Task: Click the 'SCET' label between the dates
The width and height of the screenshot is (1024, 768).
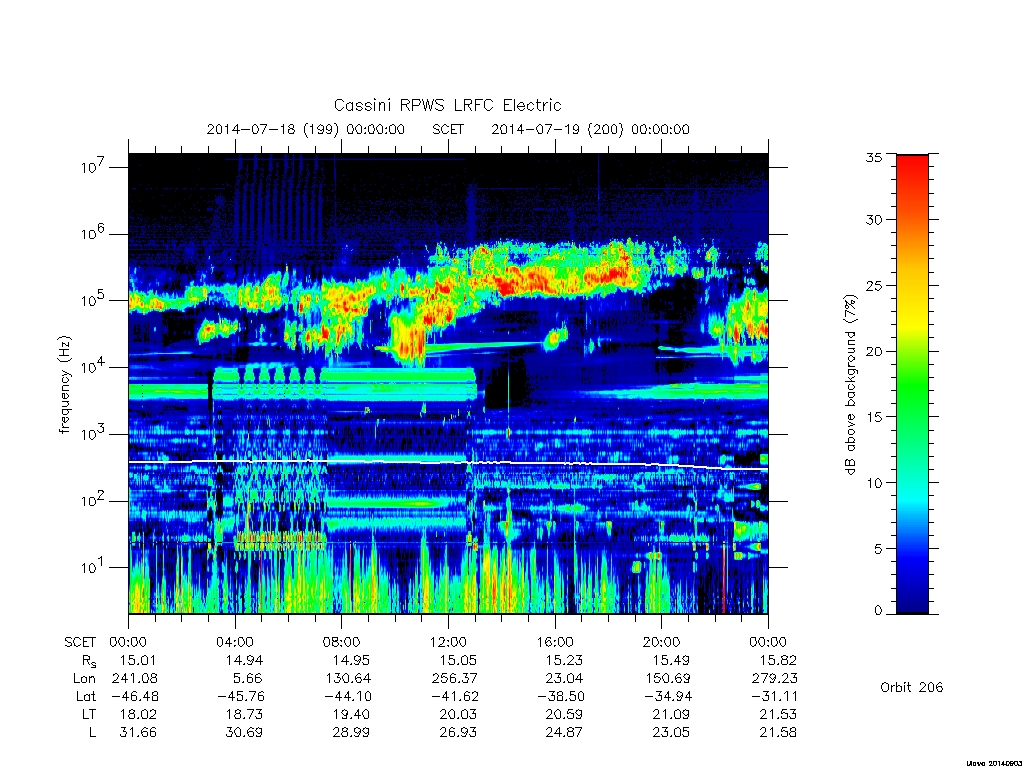Action: coord(448,129)
